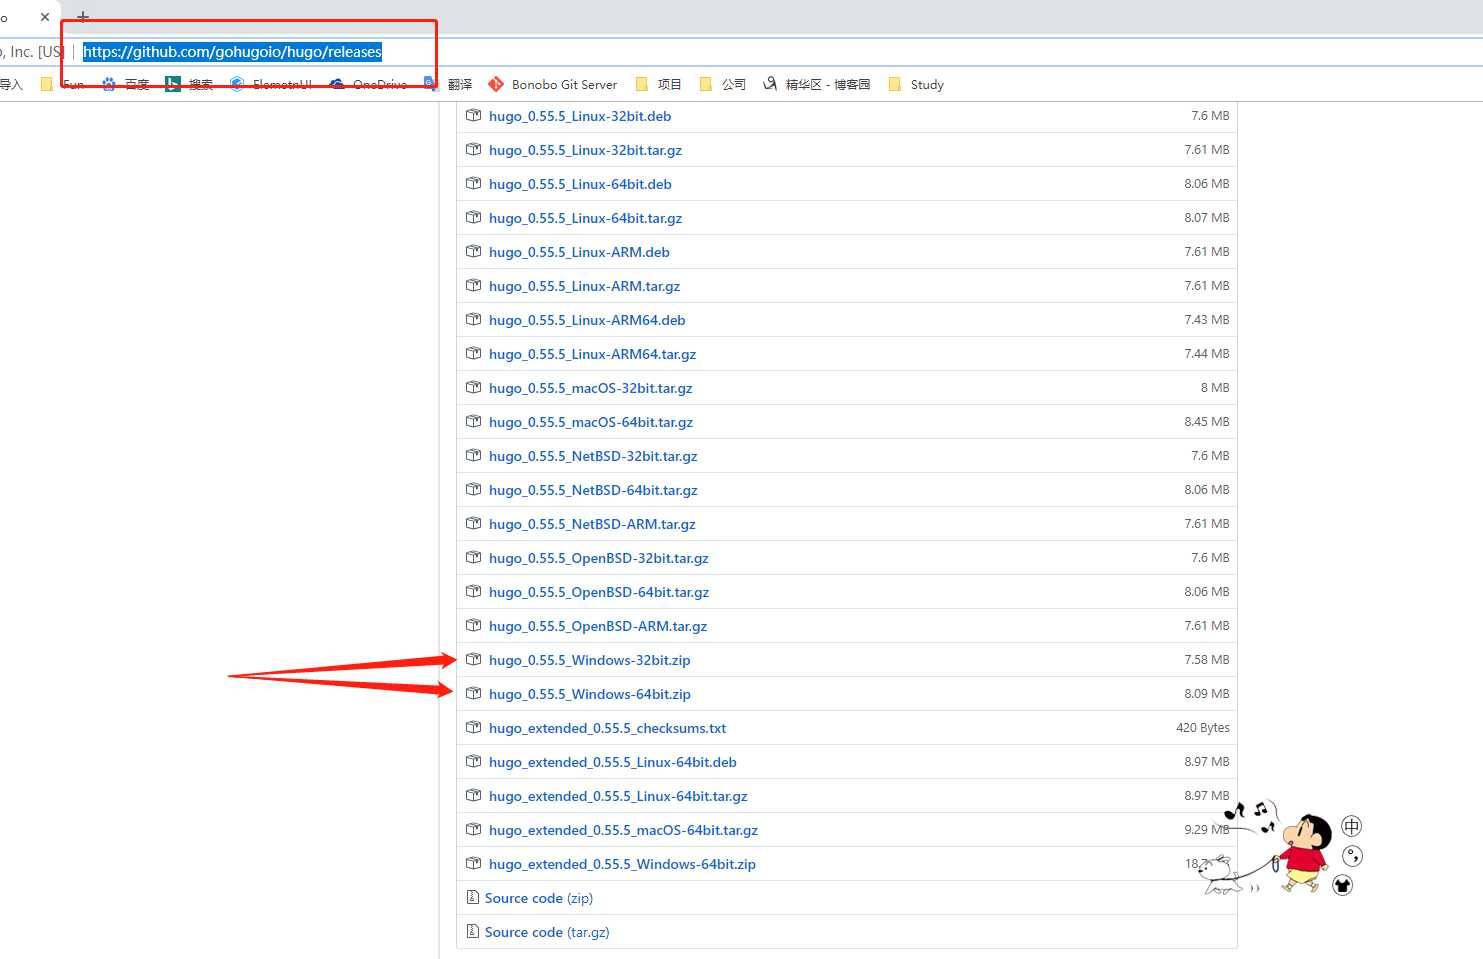Open the Bonobo Git Server bookmark icon
This screenshot has height=959, width=1483.
click(495, 84)
